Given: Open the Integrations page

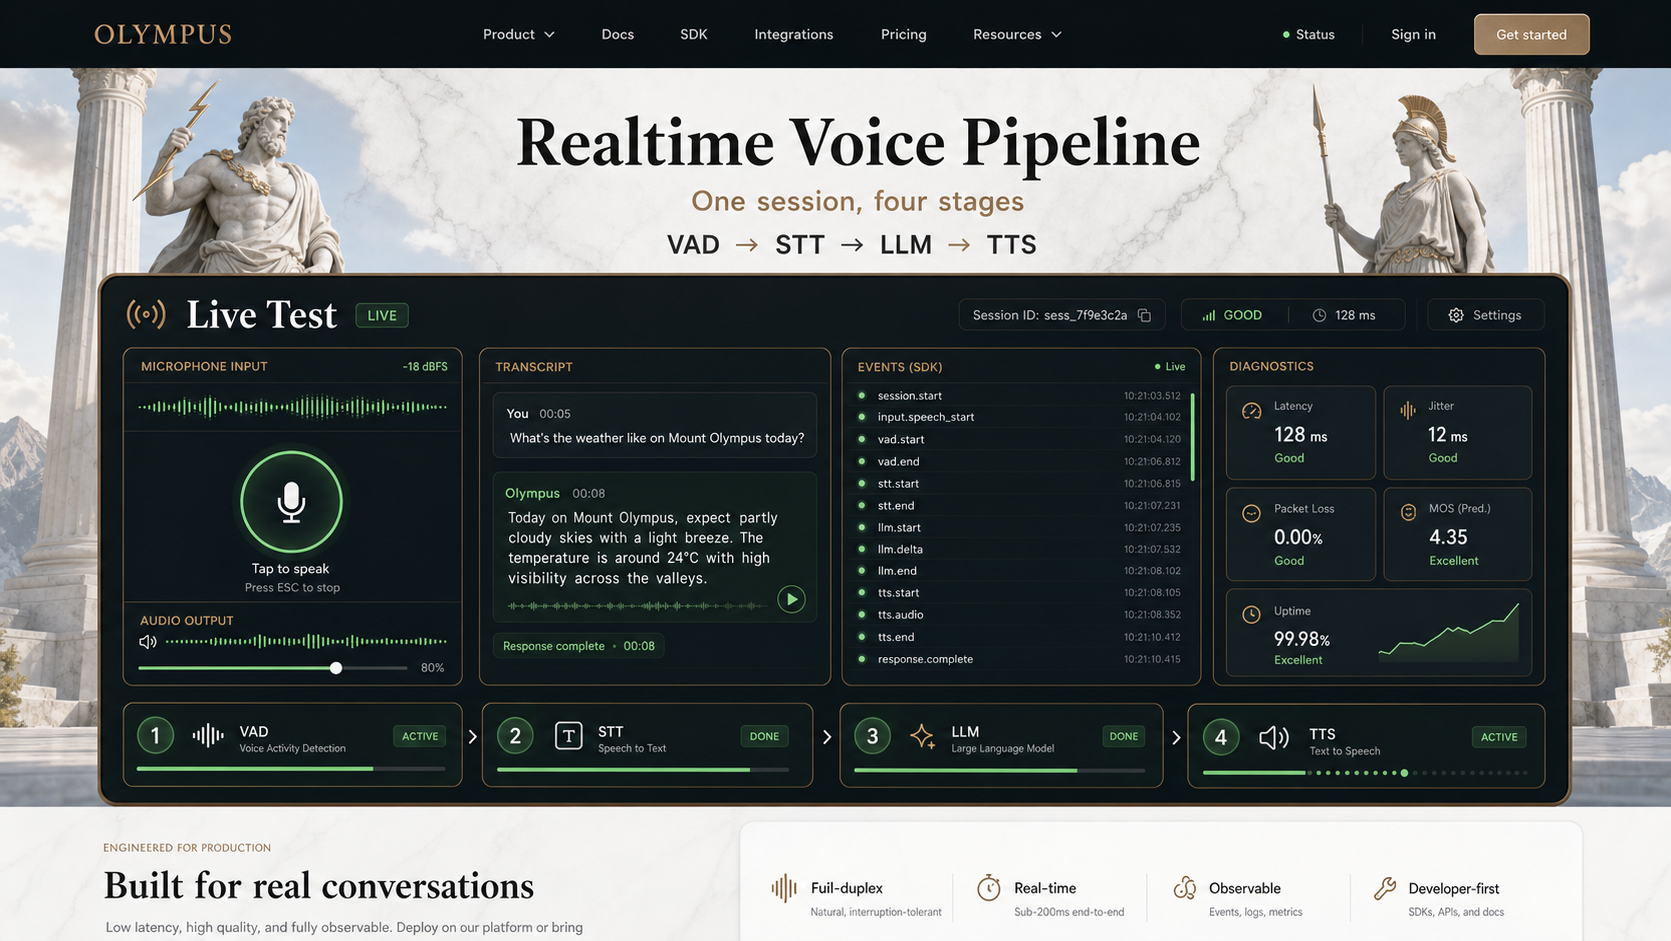Looking at the screenshot, I should point(793,34).
